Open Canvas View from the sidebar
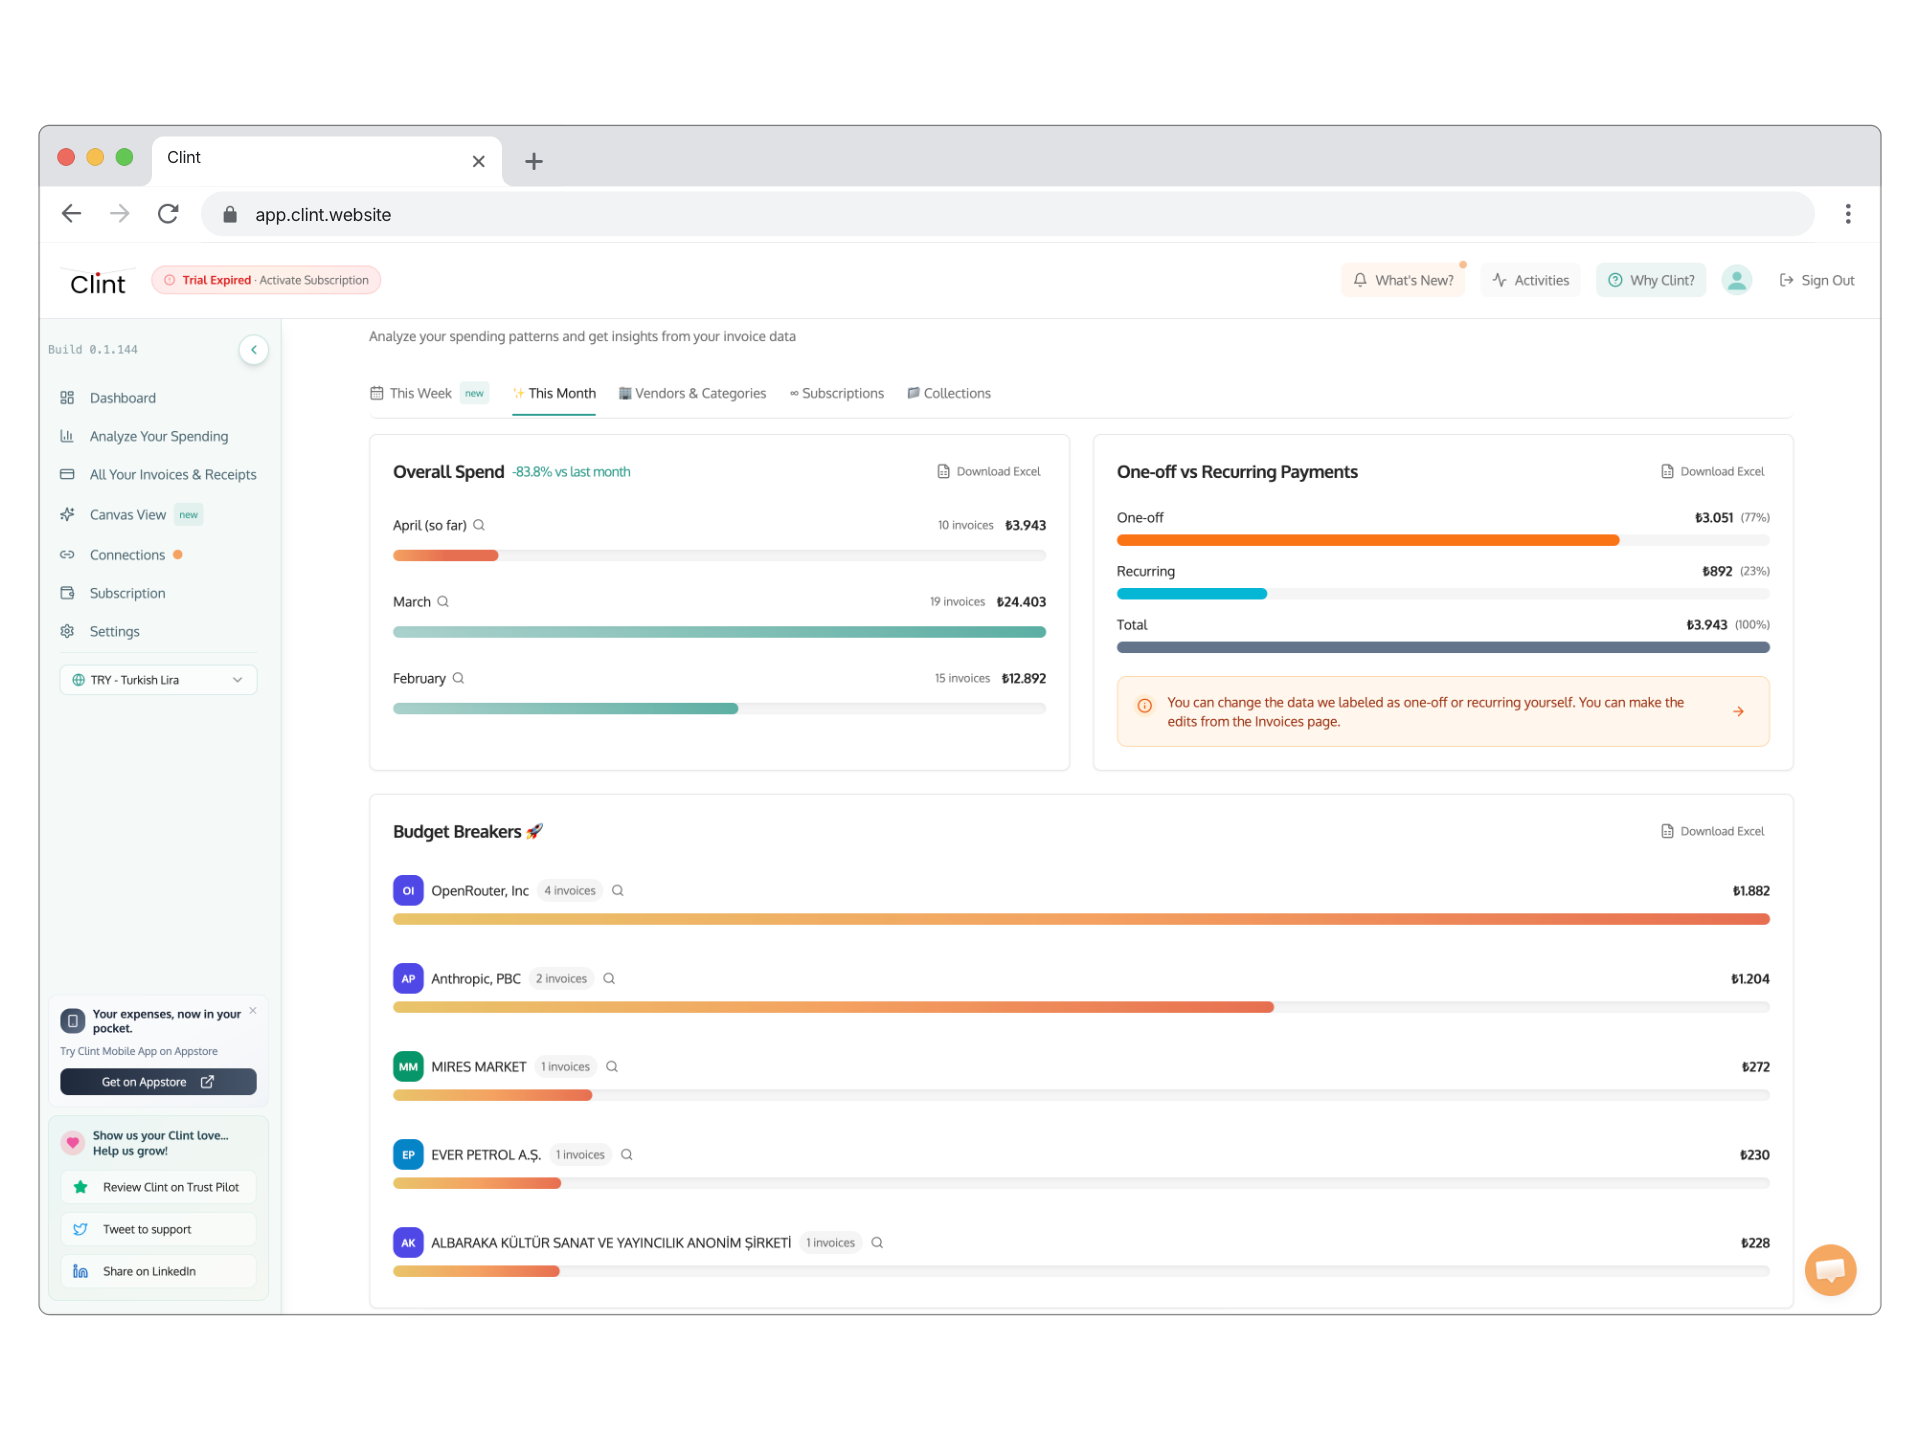 click(128, 514)
